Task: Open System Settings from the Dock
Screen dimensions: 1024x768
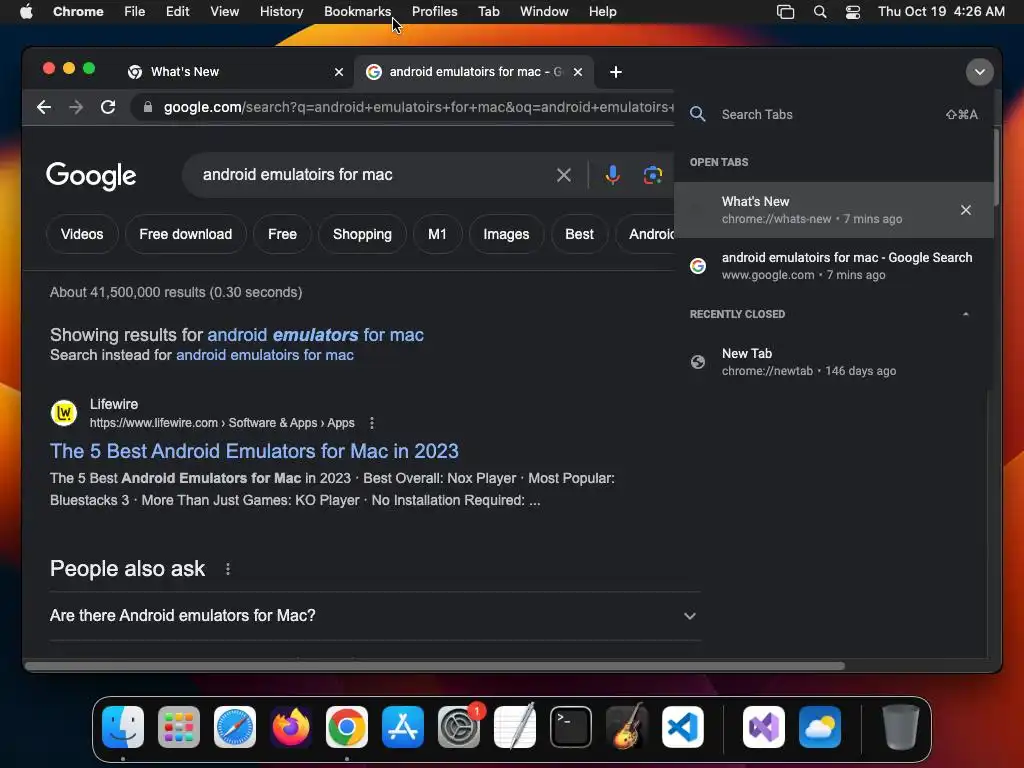Action: point(459,727)
